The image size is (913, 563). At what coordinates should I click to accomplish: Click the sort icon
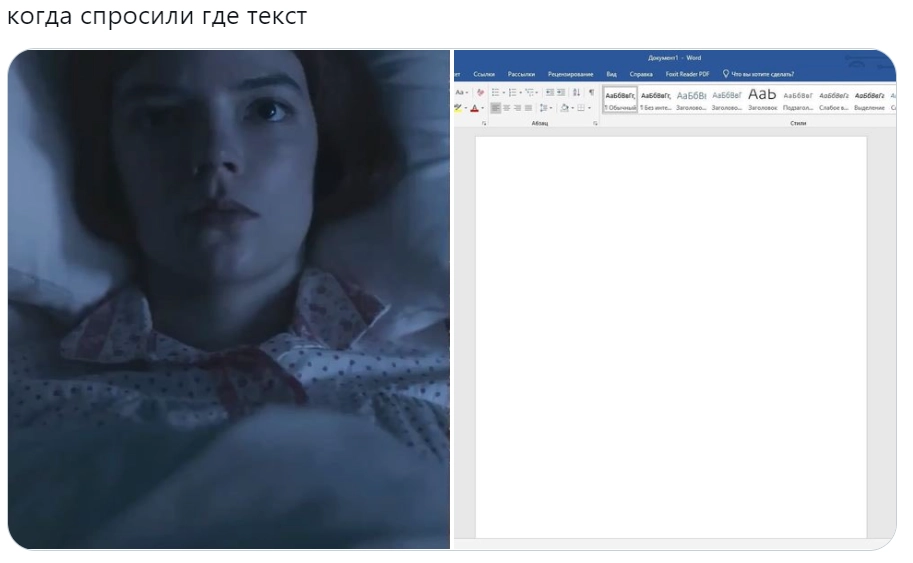click(x=576, y=92)
